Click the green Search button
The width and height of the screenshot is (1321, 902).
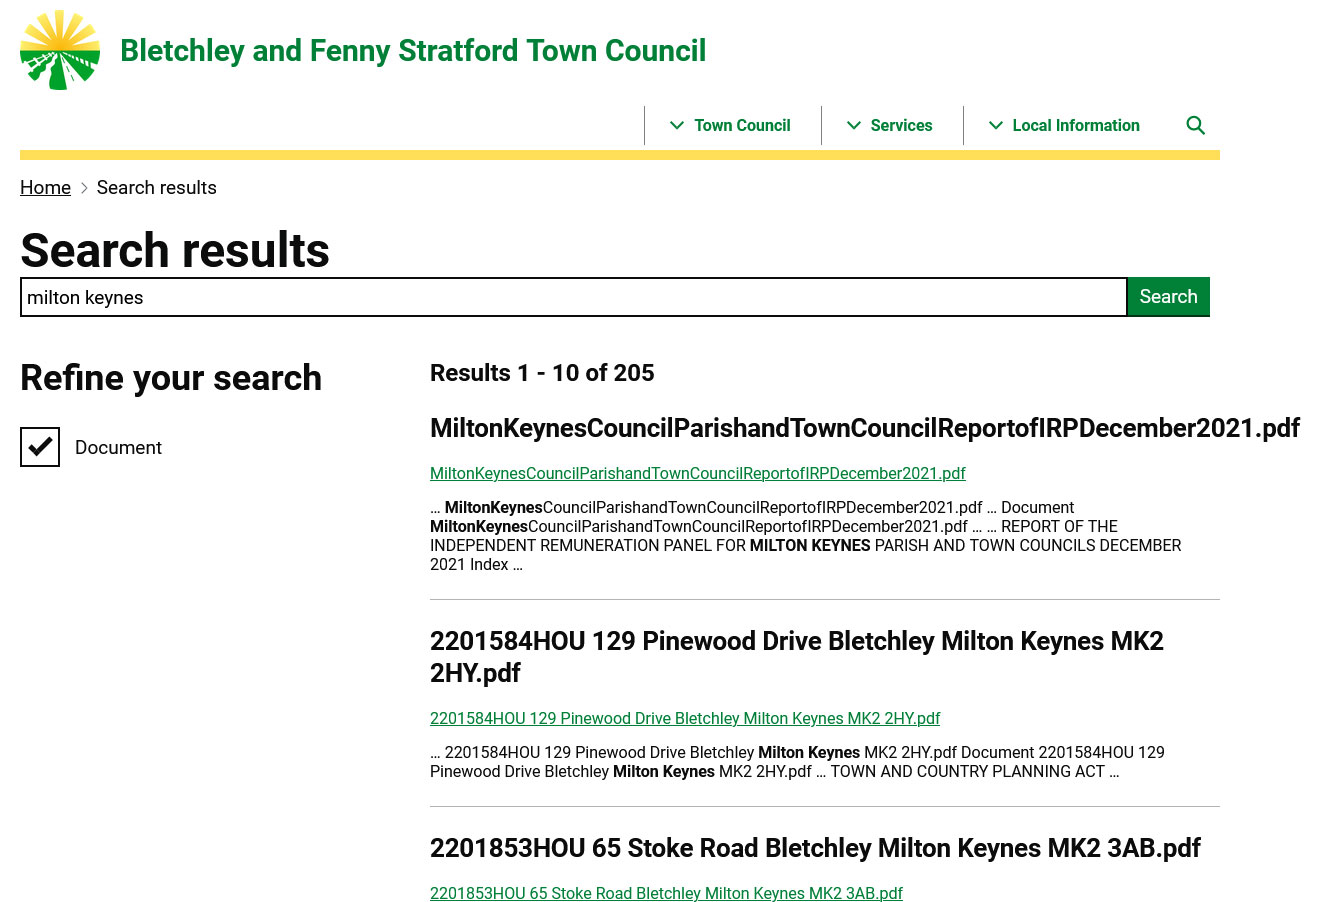(1168, 297)
